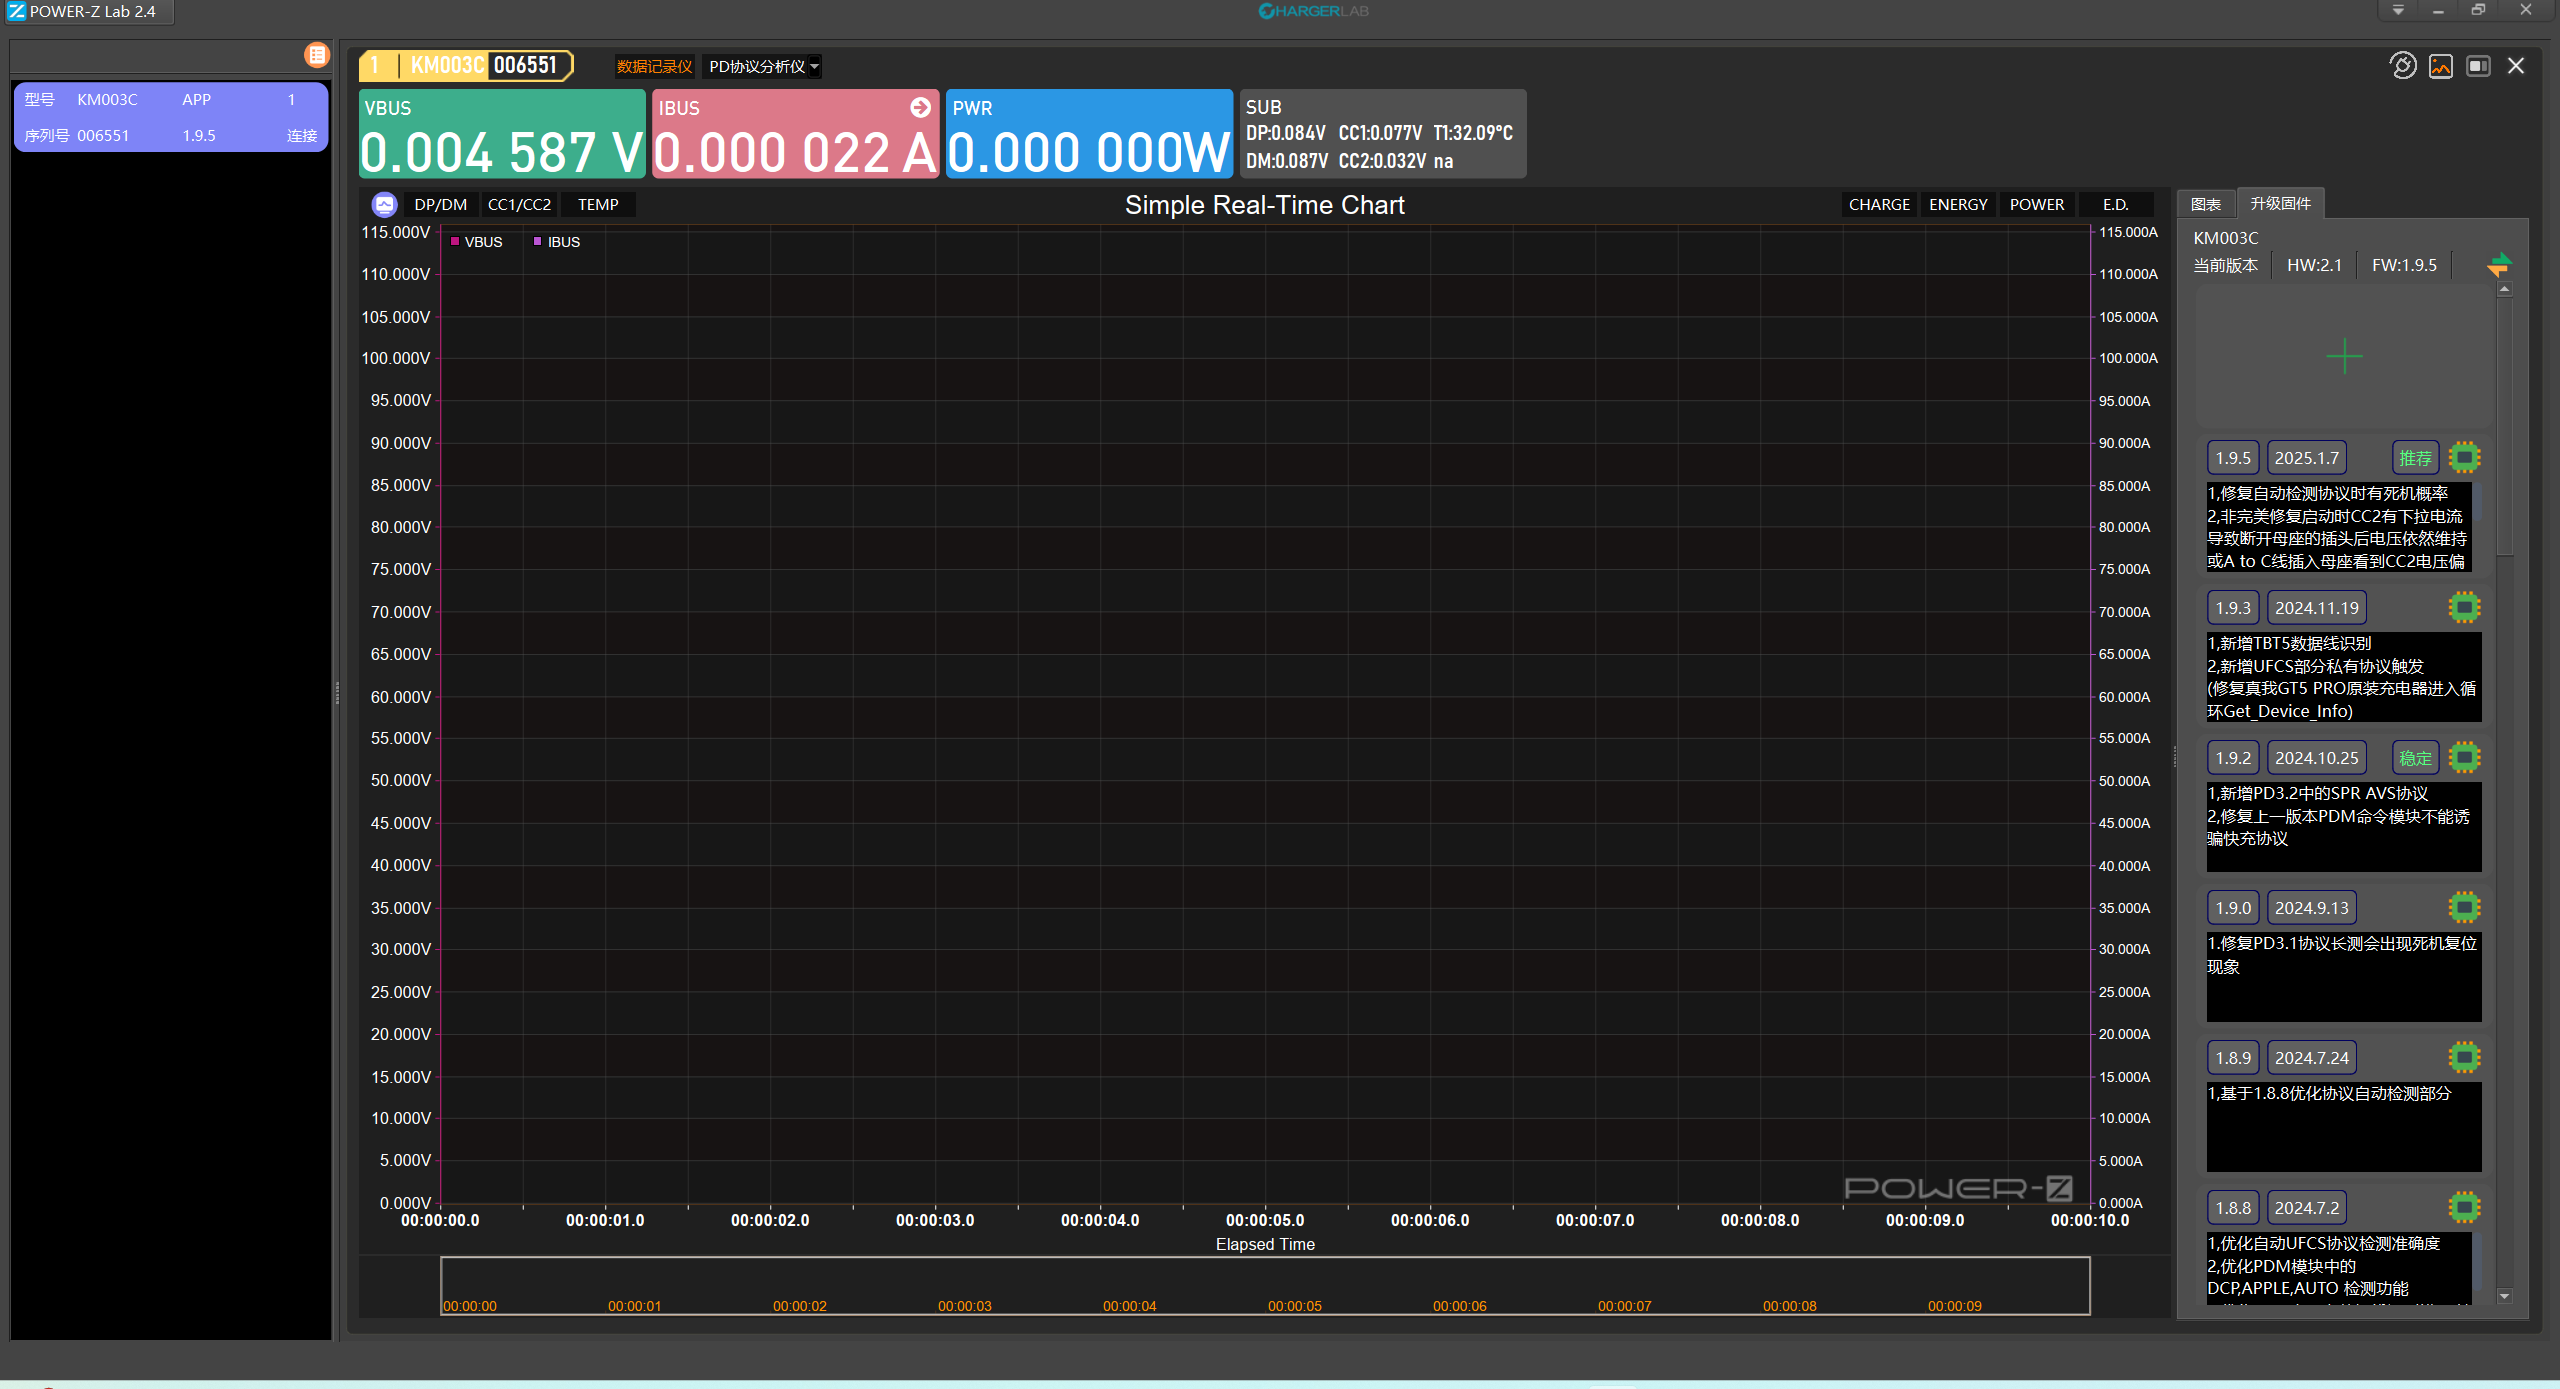Image resolution: width=2560 pixels, height=1389 pixels.
Task: Toggle the TEMP chart series
Action: click(x=598, y=205)
